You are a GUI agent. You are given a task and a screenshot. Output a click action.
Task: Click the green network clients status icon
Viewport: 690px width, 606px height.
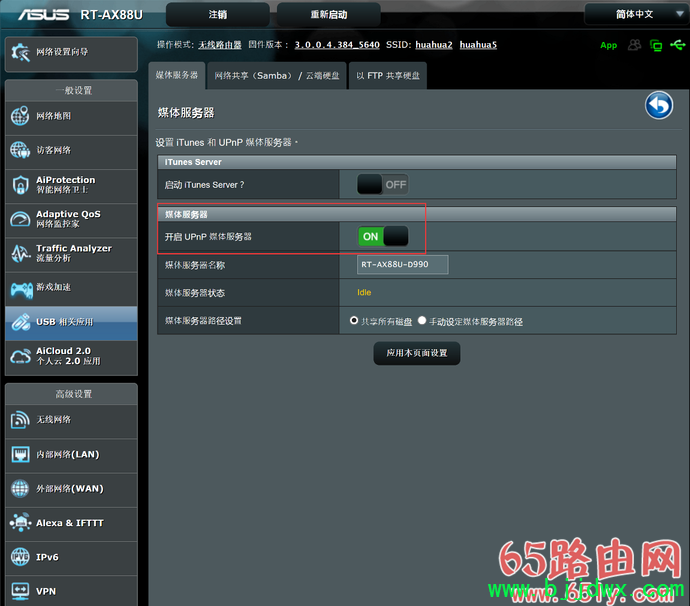coord(656,45)
